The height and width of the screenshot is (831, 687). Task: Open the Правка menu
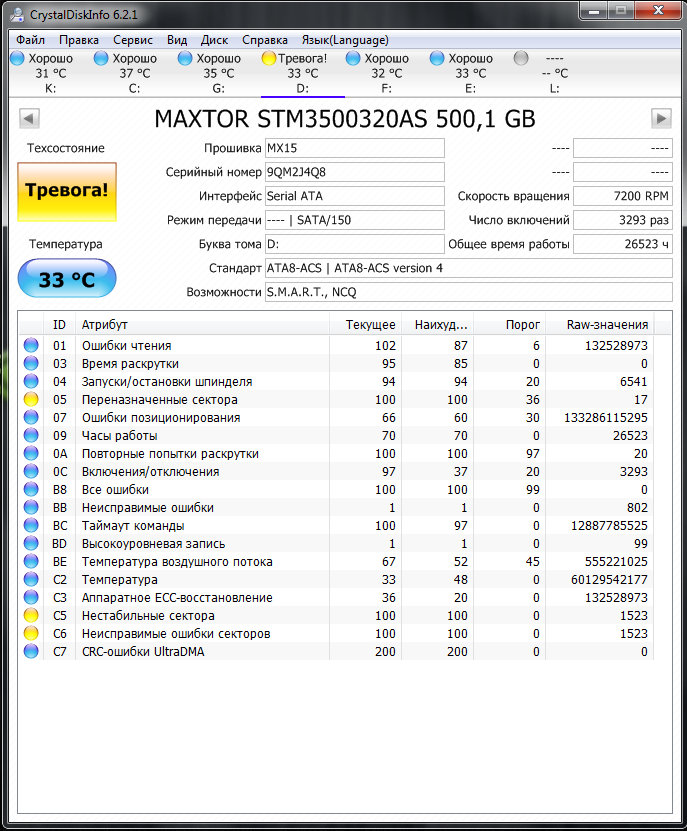tap(79, 40)
